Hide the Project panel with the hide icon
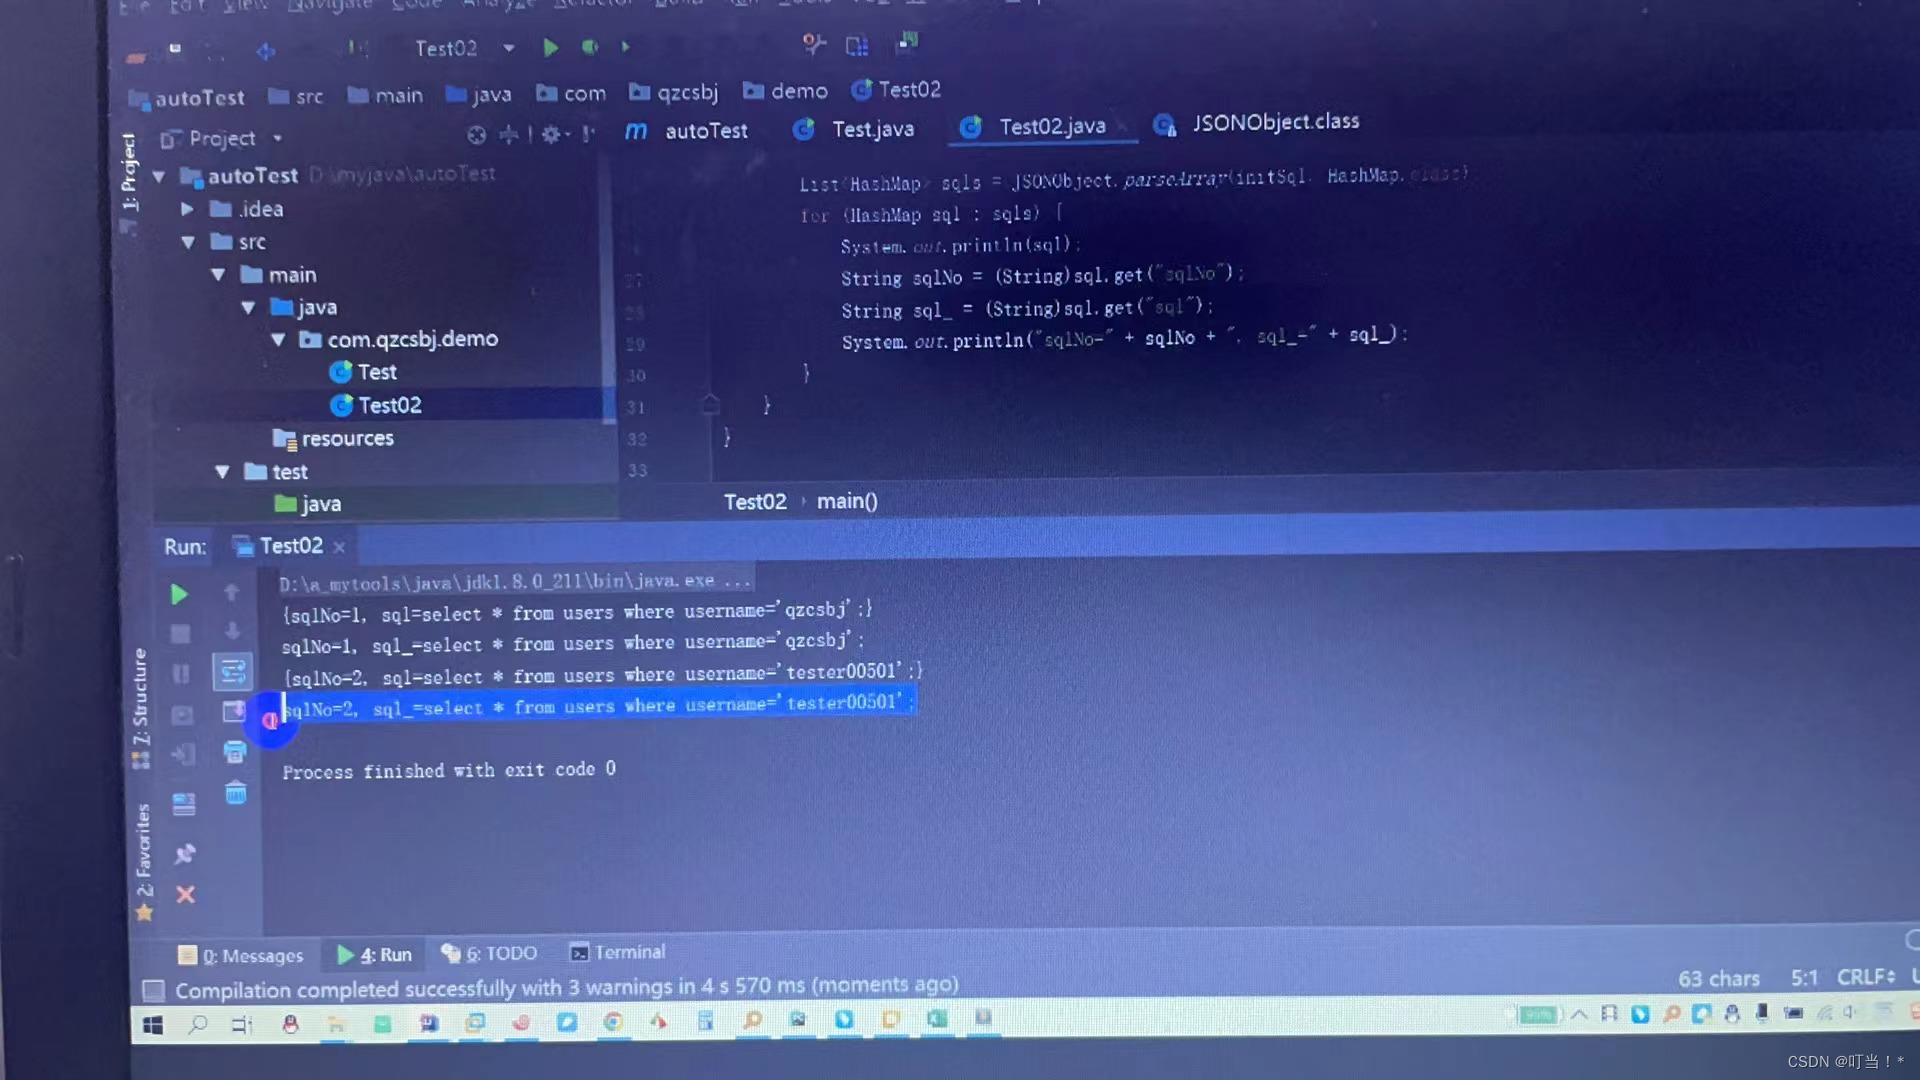Viewport: 1920px width, 1080px height. click(587, 134)
